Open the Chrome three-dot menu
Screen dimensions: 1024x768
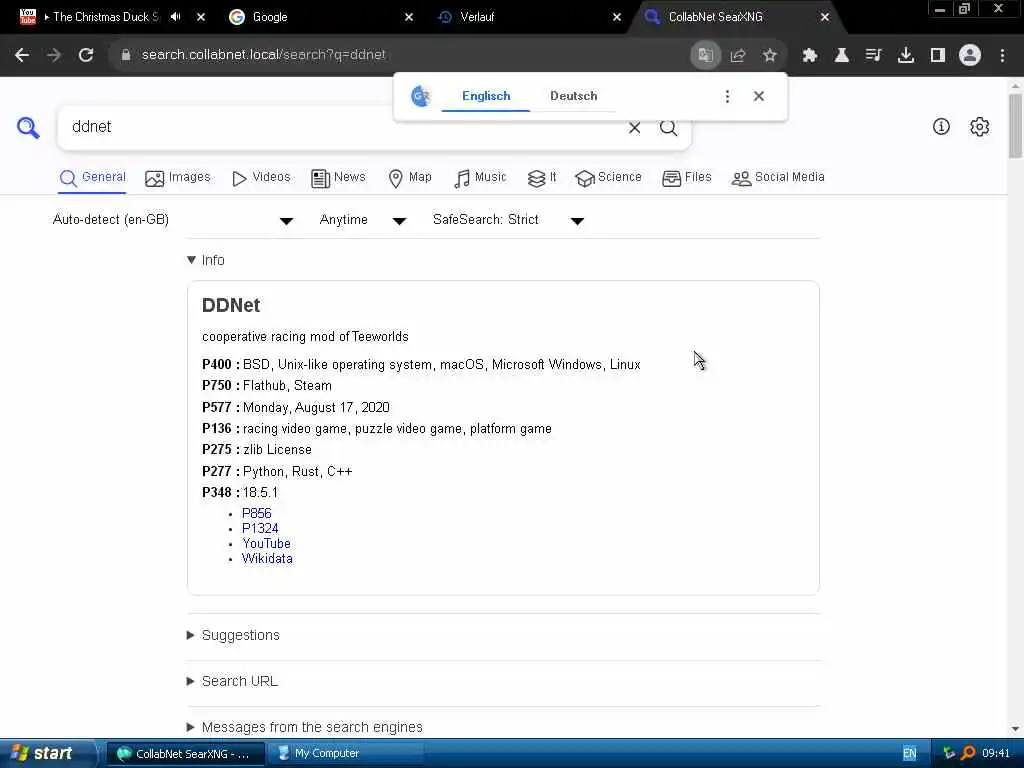pos(1002,56)
